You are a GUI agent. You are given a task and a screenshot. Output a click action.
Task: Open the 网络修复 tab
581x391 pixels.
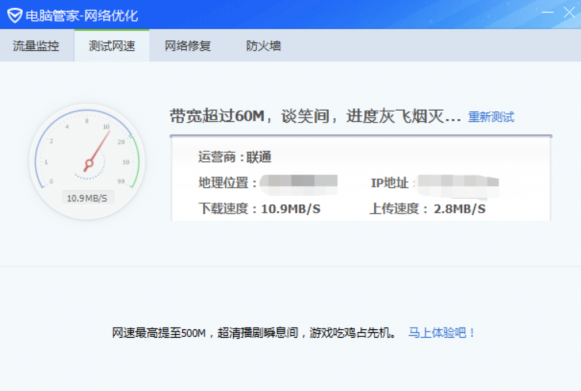(x=187, y=46)
